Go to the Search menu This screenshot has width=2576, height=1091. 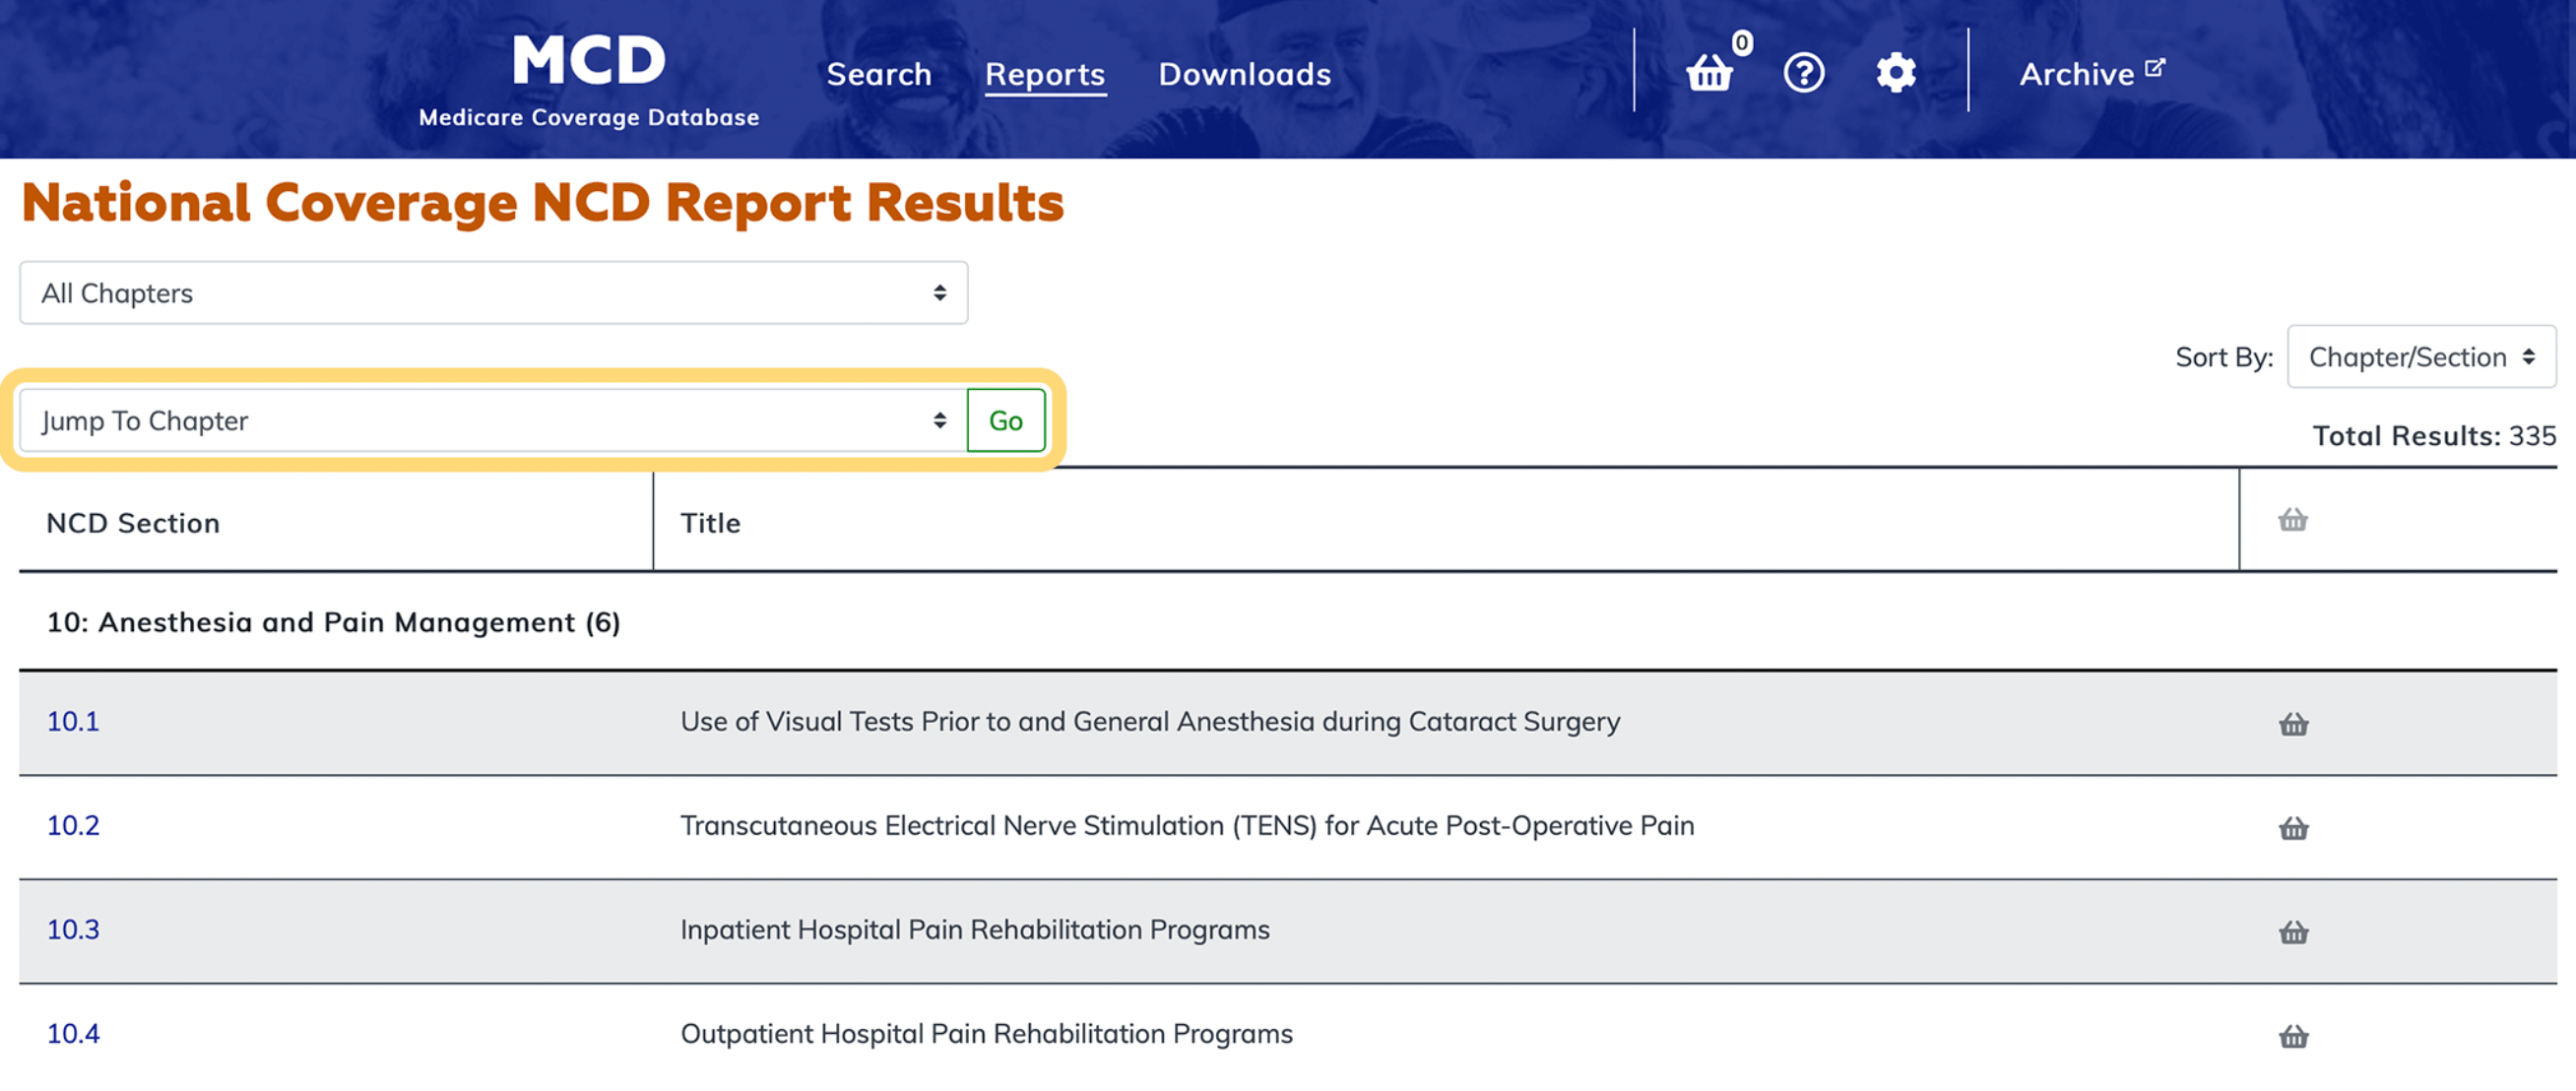coord(878,74)
